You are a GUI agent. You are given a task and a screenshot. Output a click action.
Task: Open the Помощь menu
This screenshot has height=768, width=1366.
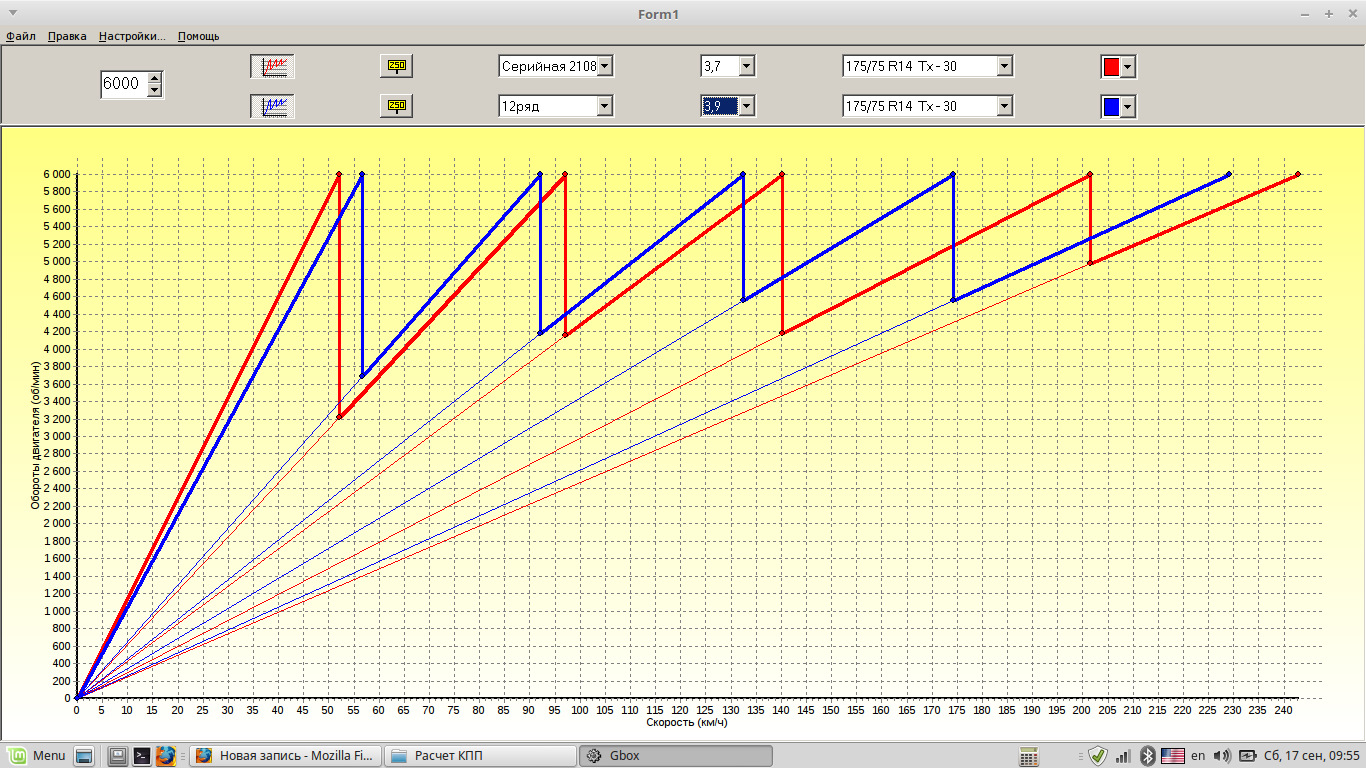(198, 36)
